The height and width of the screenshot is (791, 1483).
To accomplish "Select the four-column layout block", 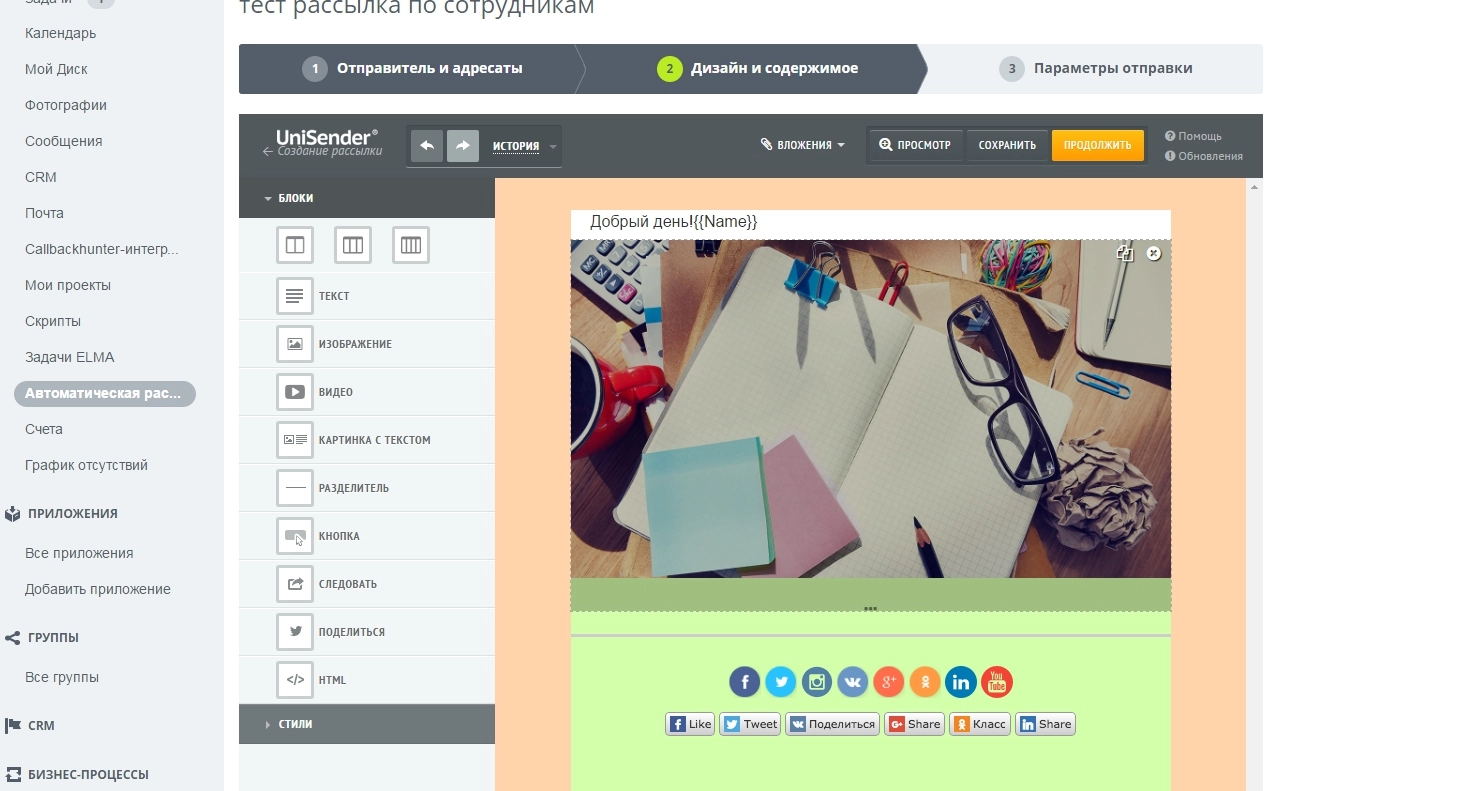I will (x=411, y=245).
